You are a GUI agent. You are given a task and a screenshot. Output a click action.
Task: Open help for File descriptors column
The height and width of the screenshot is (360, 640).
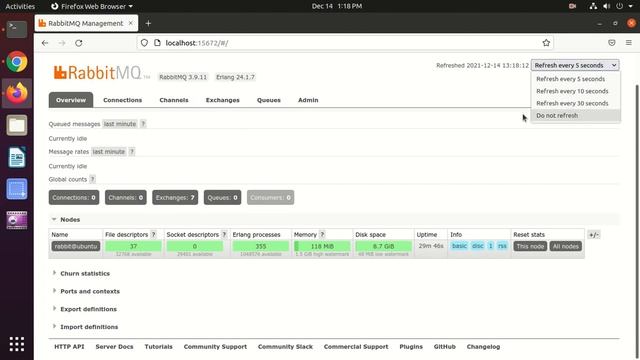153,234
